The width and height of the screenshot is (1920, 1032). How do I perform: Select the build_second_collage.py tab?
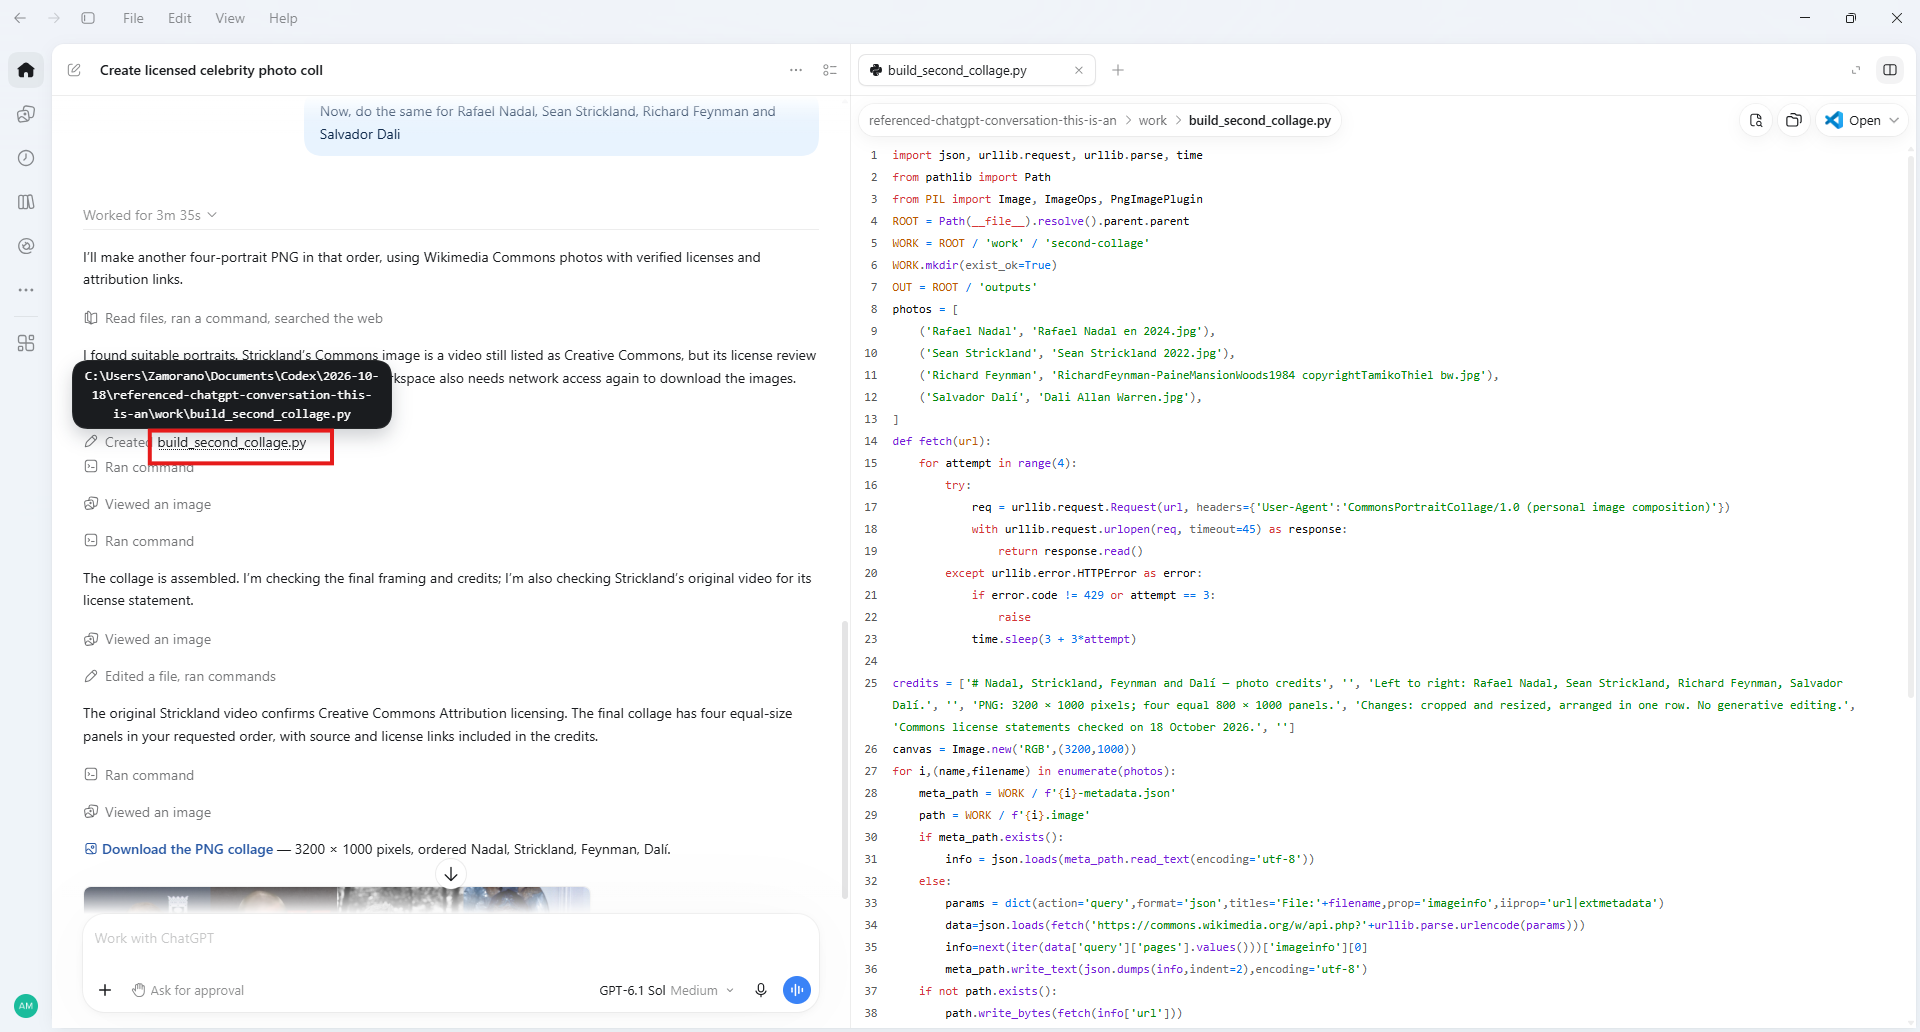pyautogui.click(x=976, y=70)
